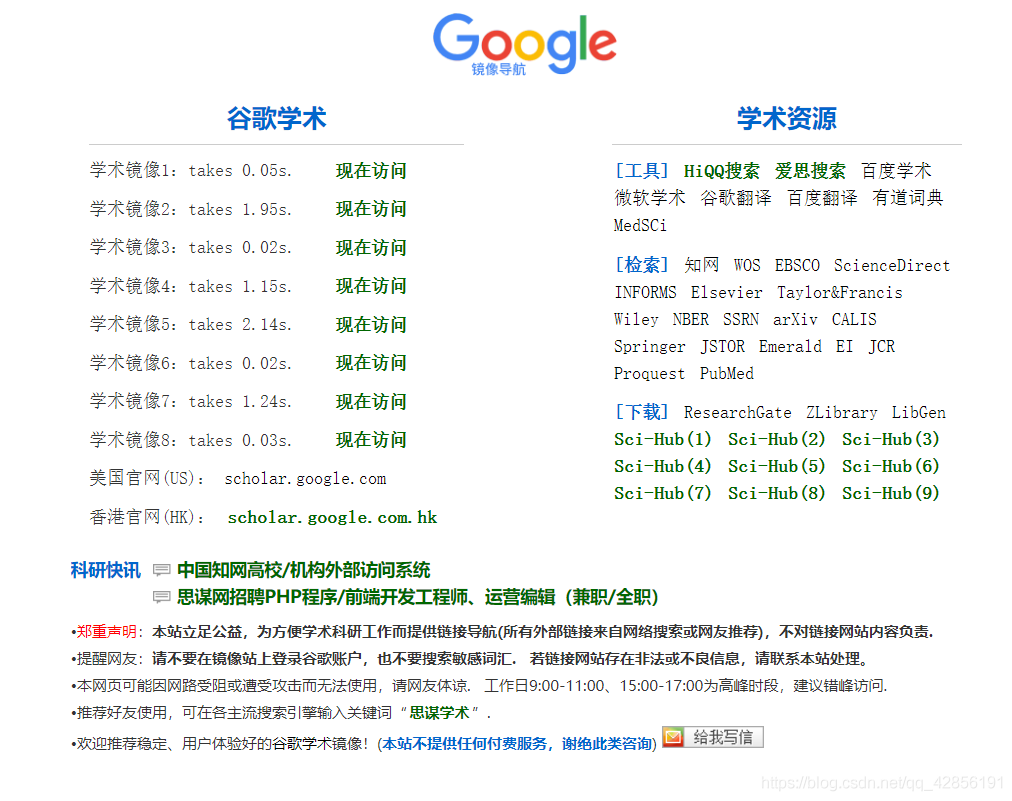Open Sci-Hub(7) mirror

(x=663, y=494)
